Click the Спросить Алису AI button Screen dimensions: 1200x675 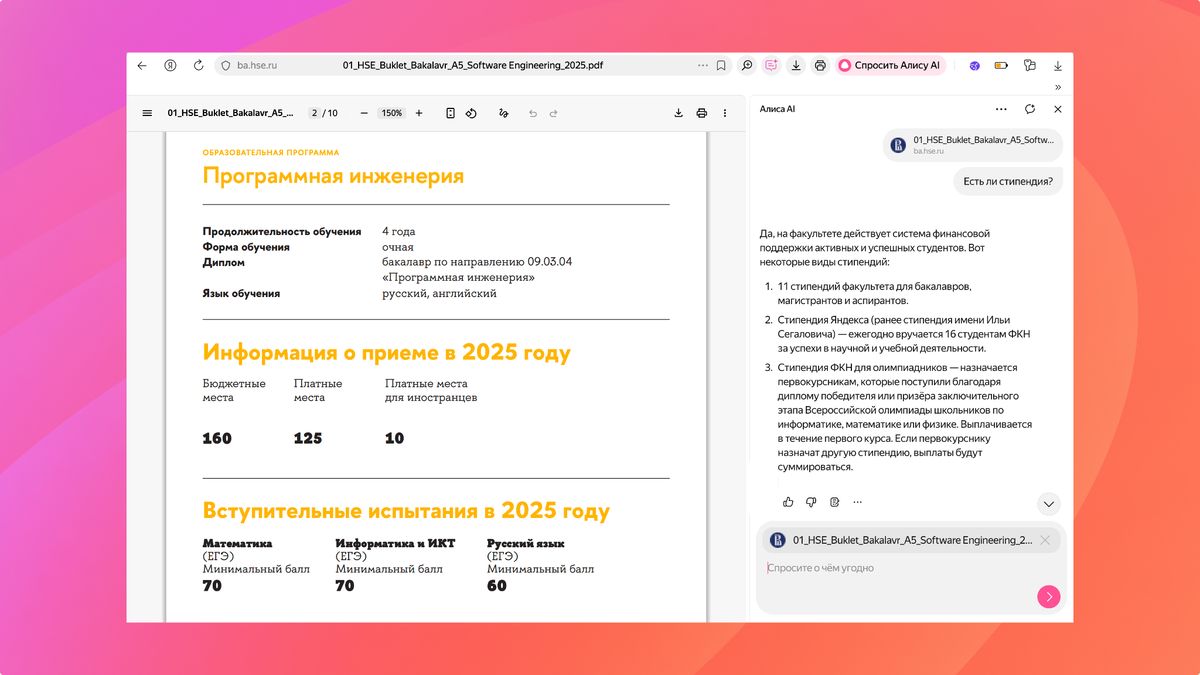pyautogui.click(x=890, y=66)
